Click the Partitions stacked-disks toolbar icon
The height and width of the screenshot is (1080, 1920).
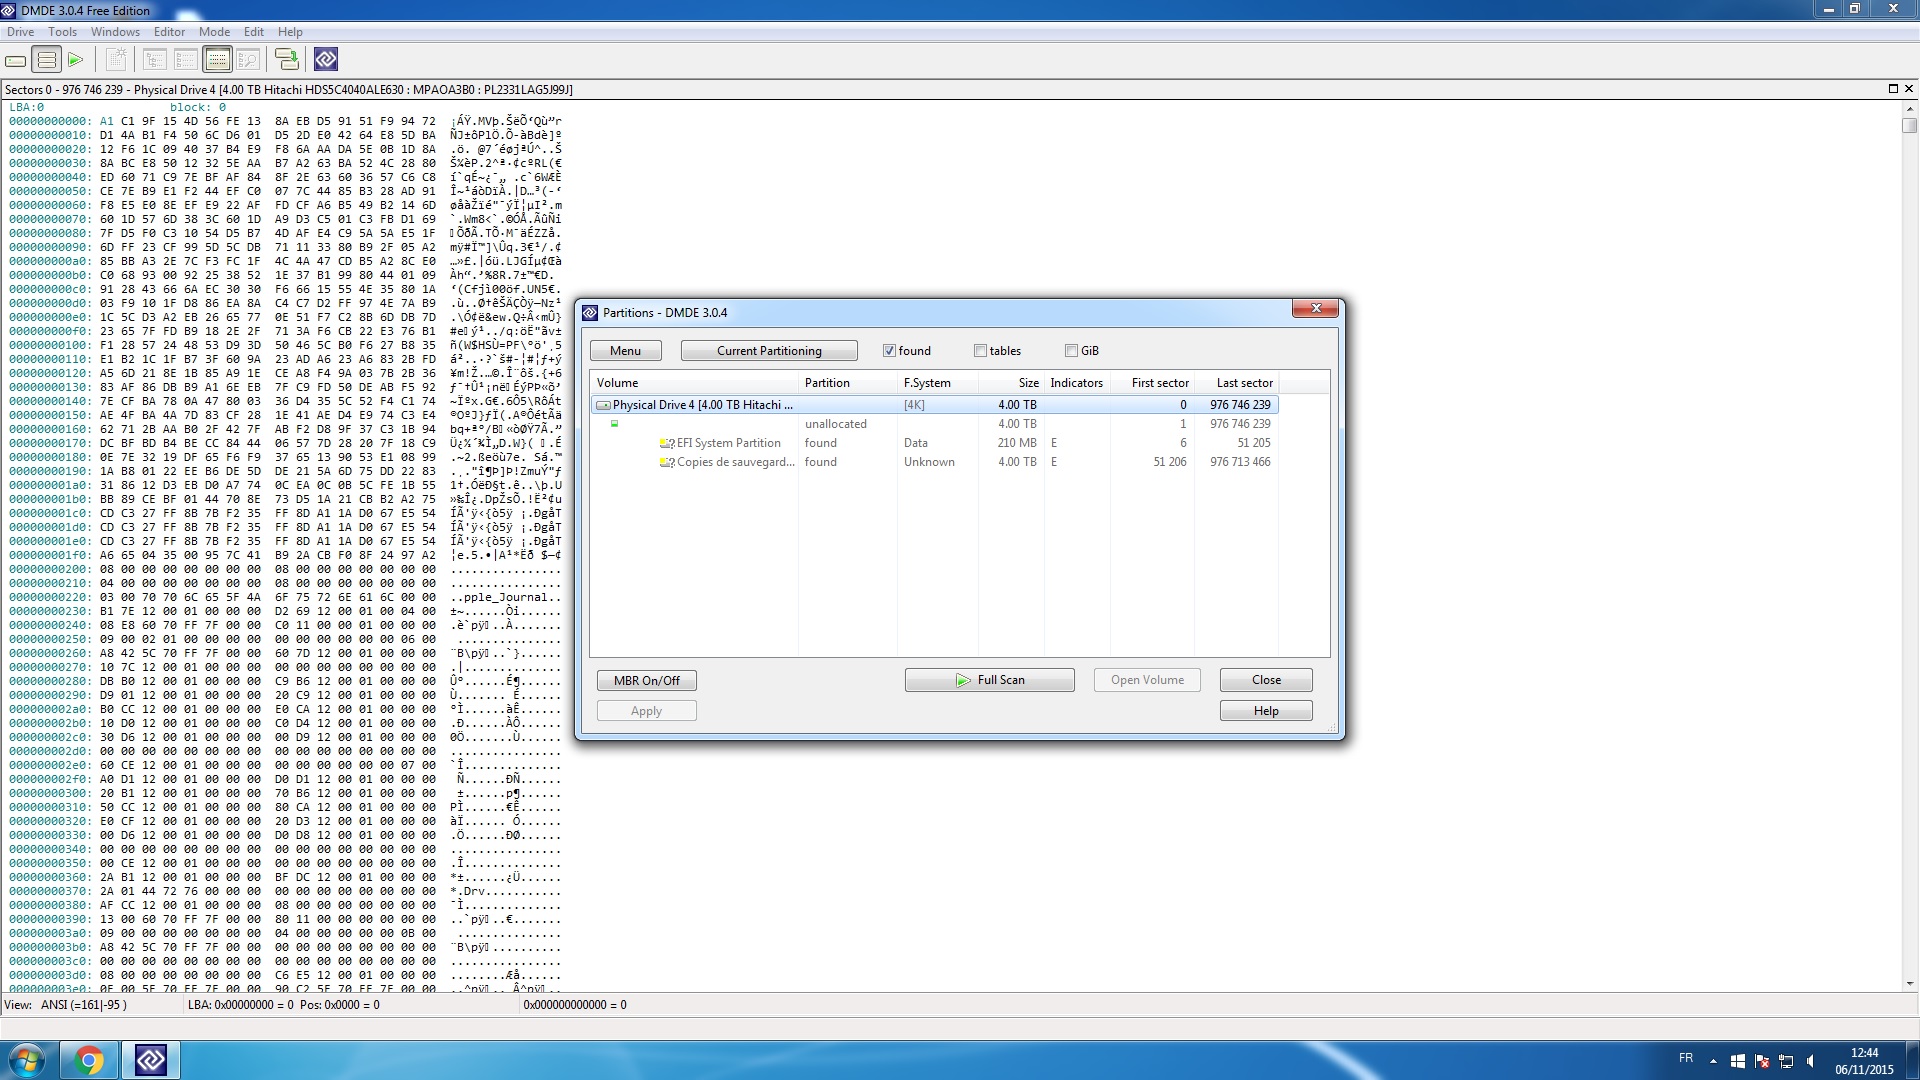(x=46, y=60)
